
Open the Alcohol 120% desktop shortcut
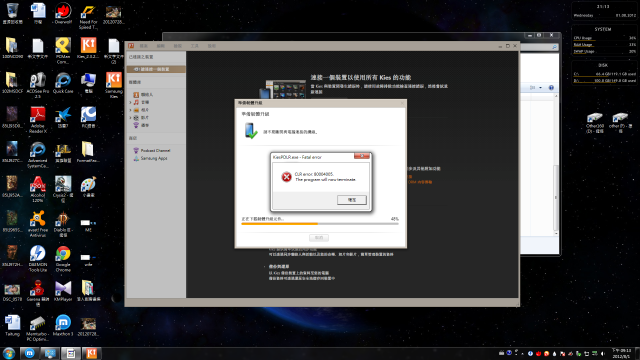tap(38, 189)
